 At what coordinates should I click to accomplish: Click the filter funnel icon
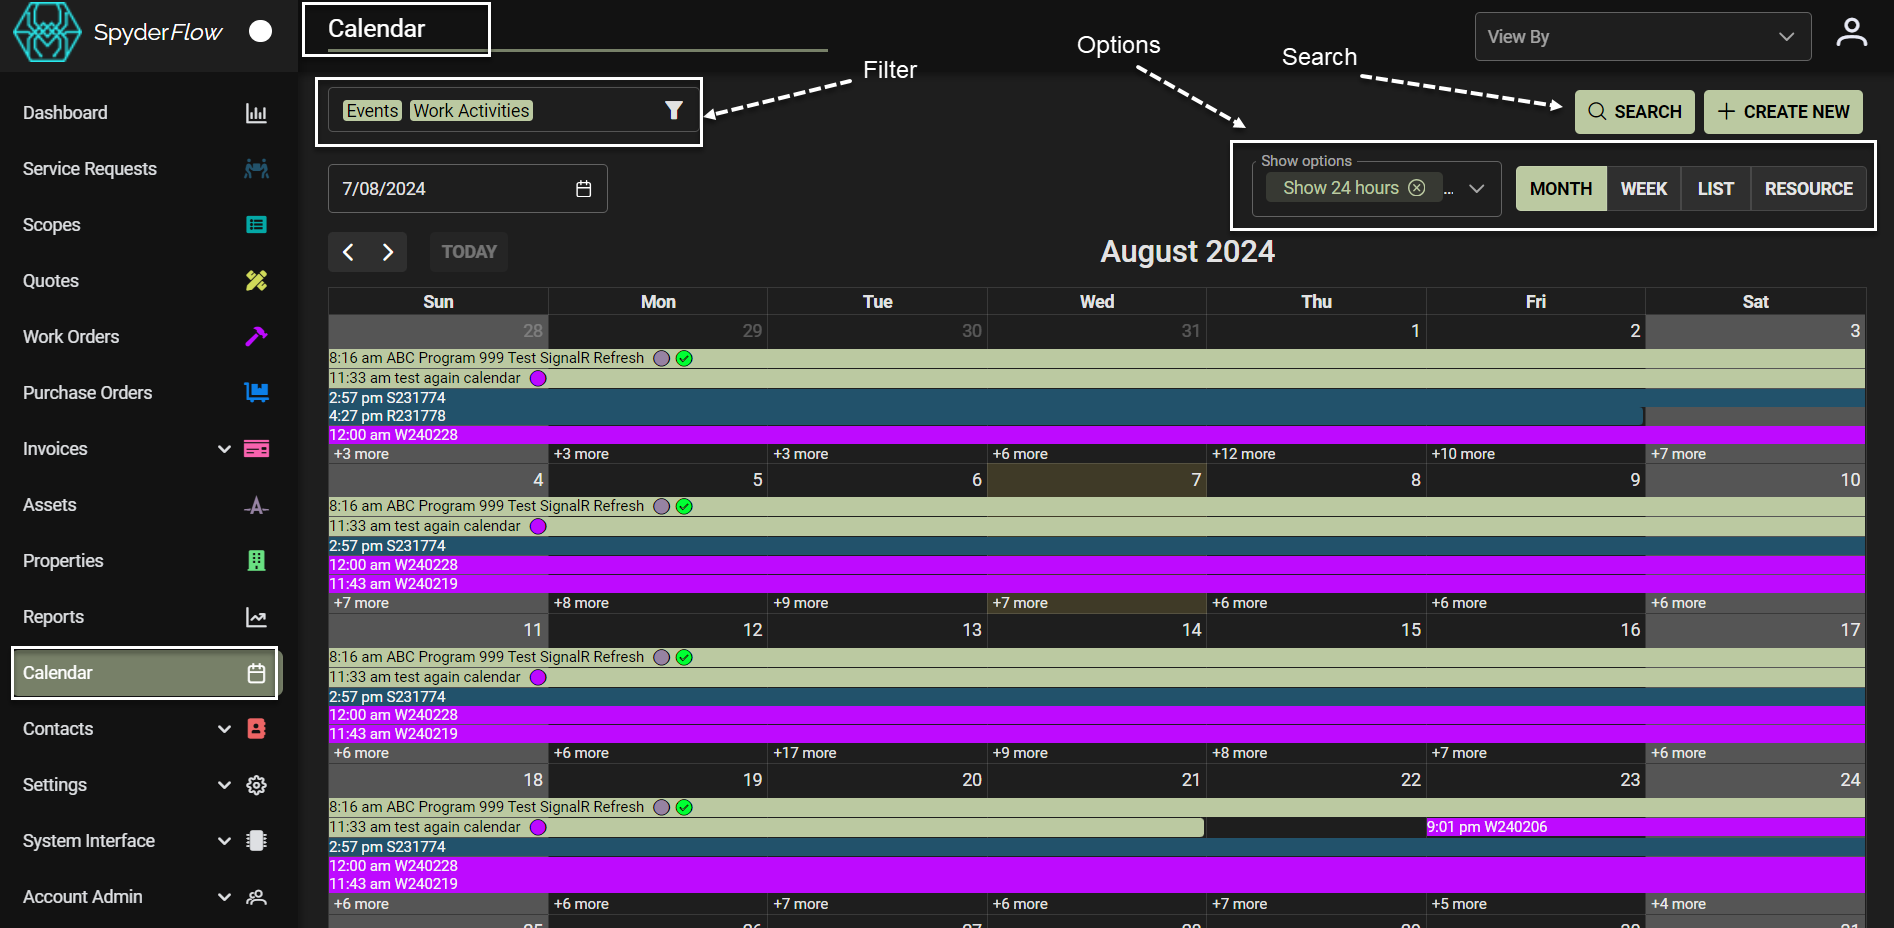click(x=674, y=111)
